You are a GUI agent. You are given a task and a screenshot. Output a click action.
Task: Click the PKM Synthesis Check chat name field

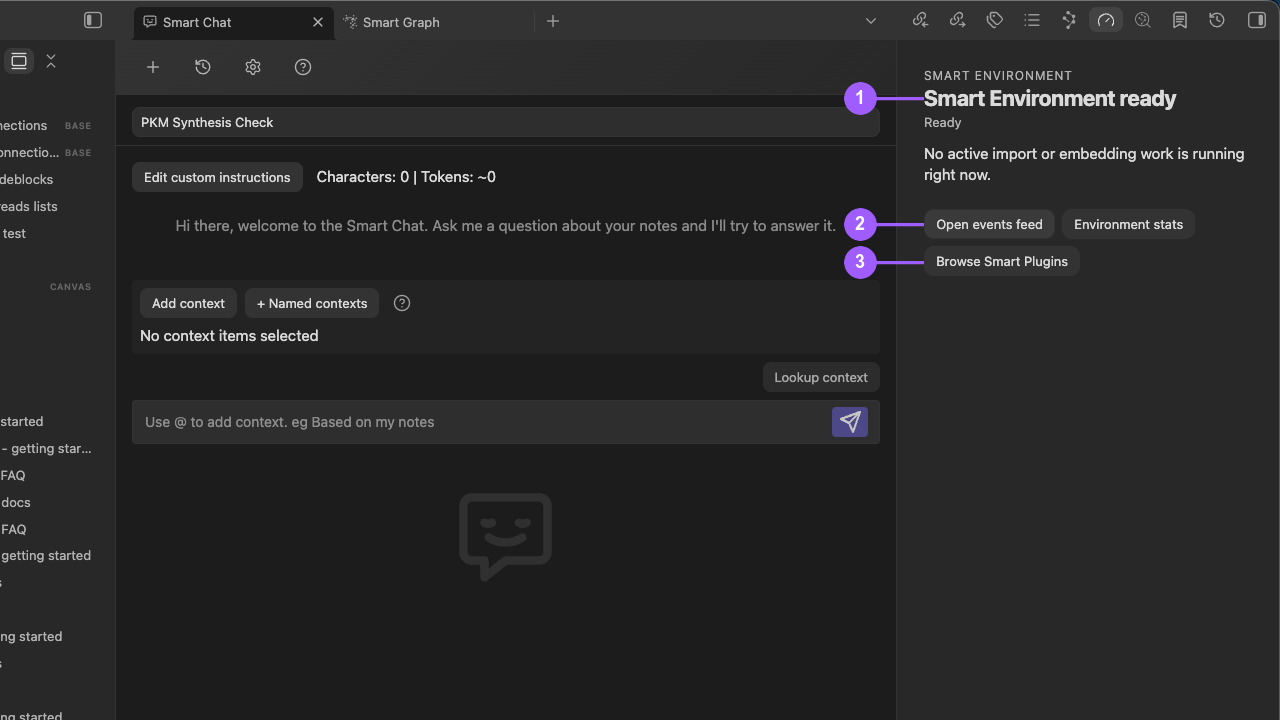(x=506, y=122)
